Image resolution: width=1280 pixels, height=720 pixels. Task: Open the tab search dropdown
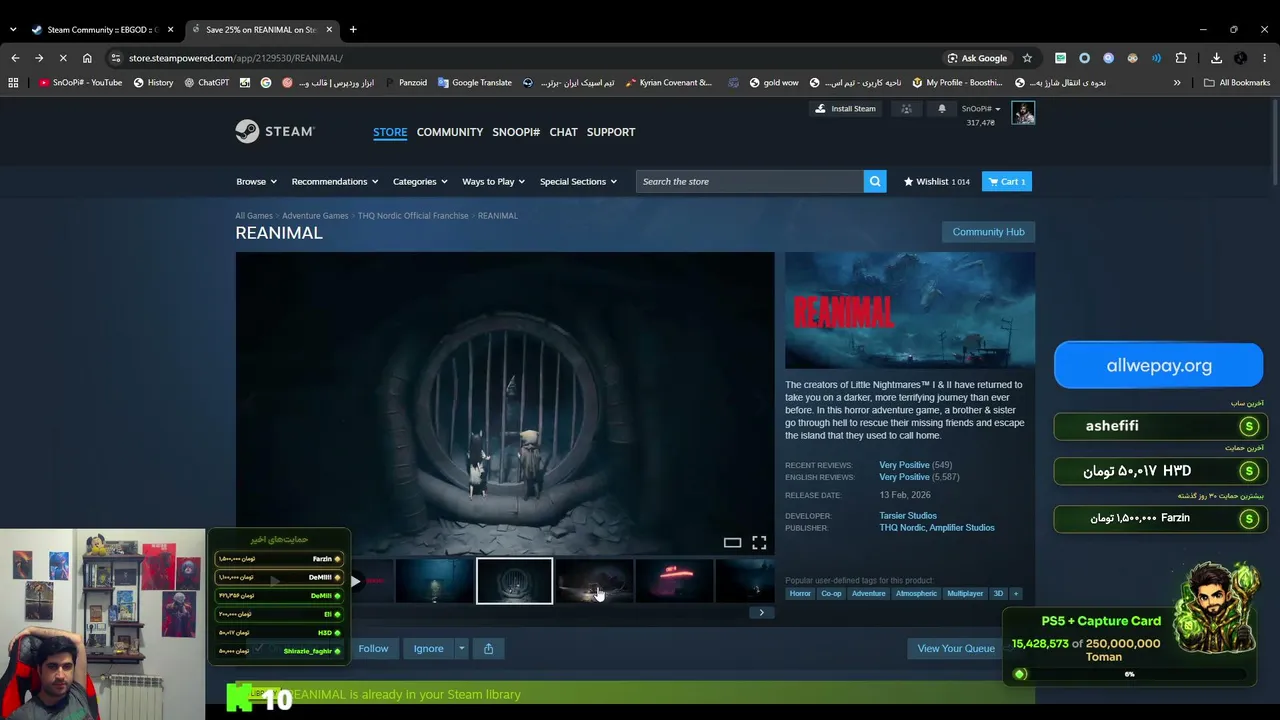(x=13, y=30)
